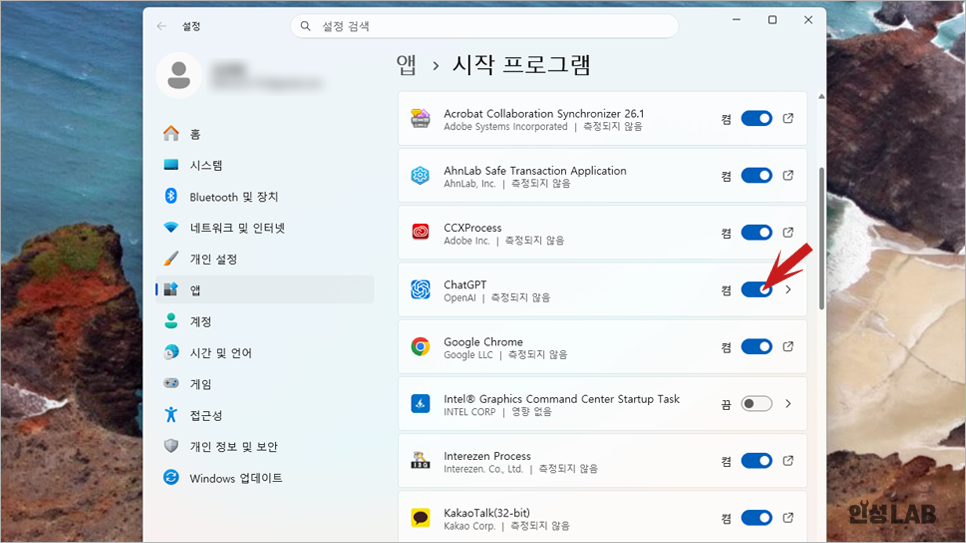Enable Intel Graphics Command Center startup toggle
966x543 pixels.
tap(757, 404)
